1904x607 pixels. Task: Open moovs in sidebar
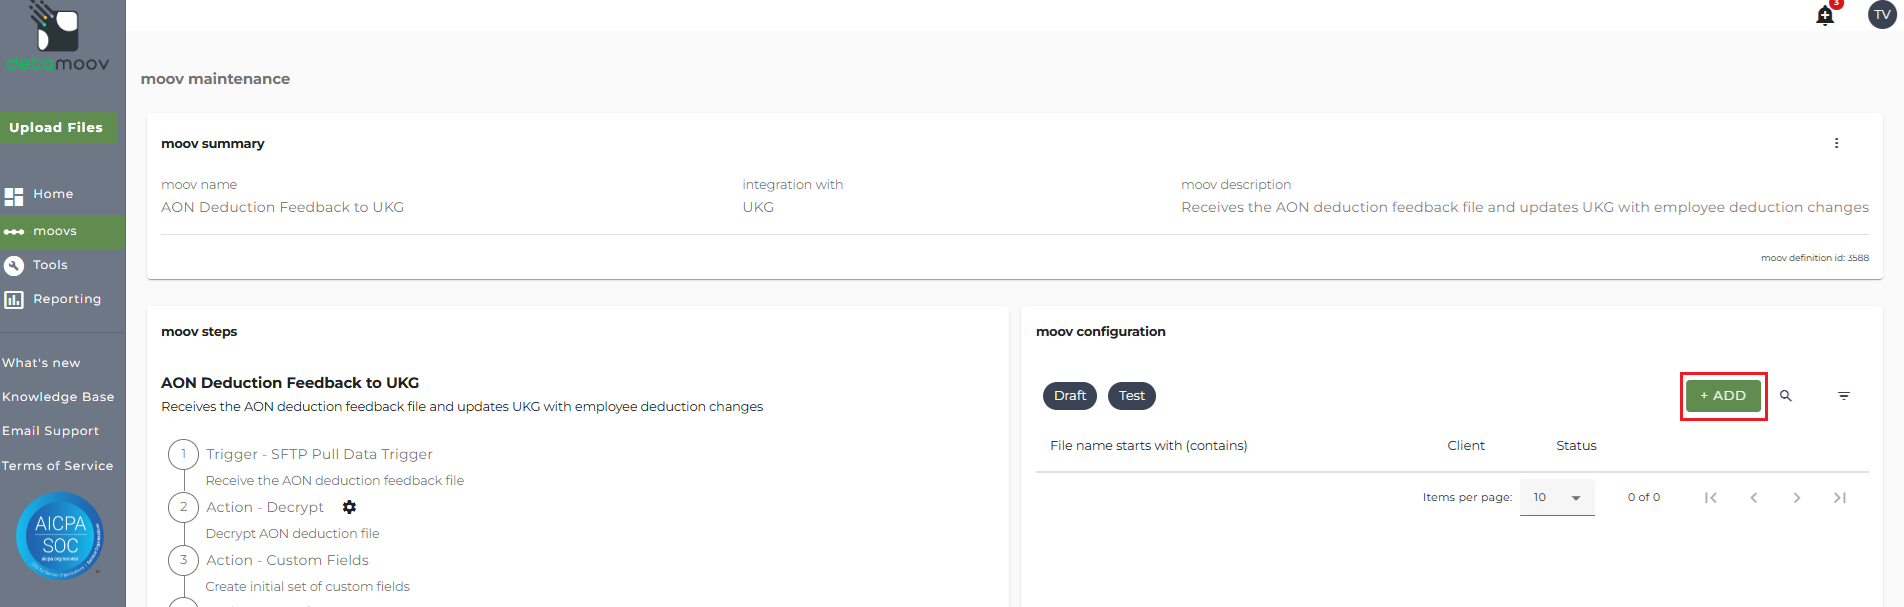63,231
